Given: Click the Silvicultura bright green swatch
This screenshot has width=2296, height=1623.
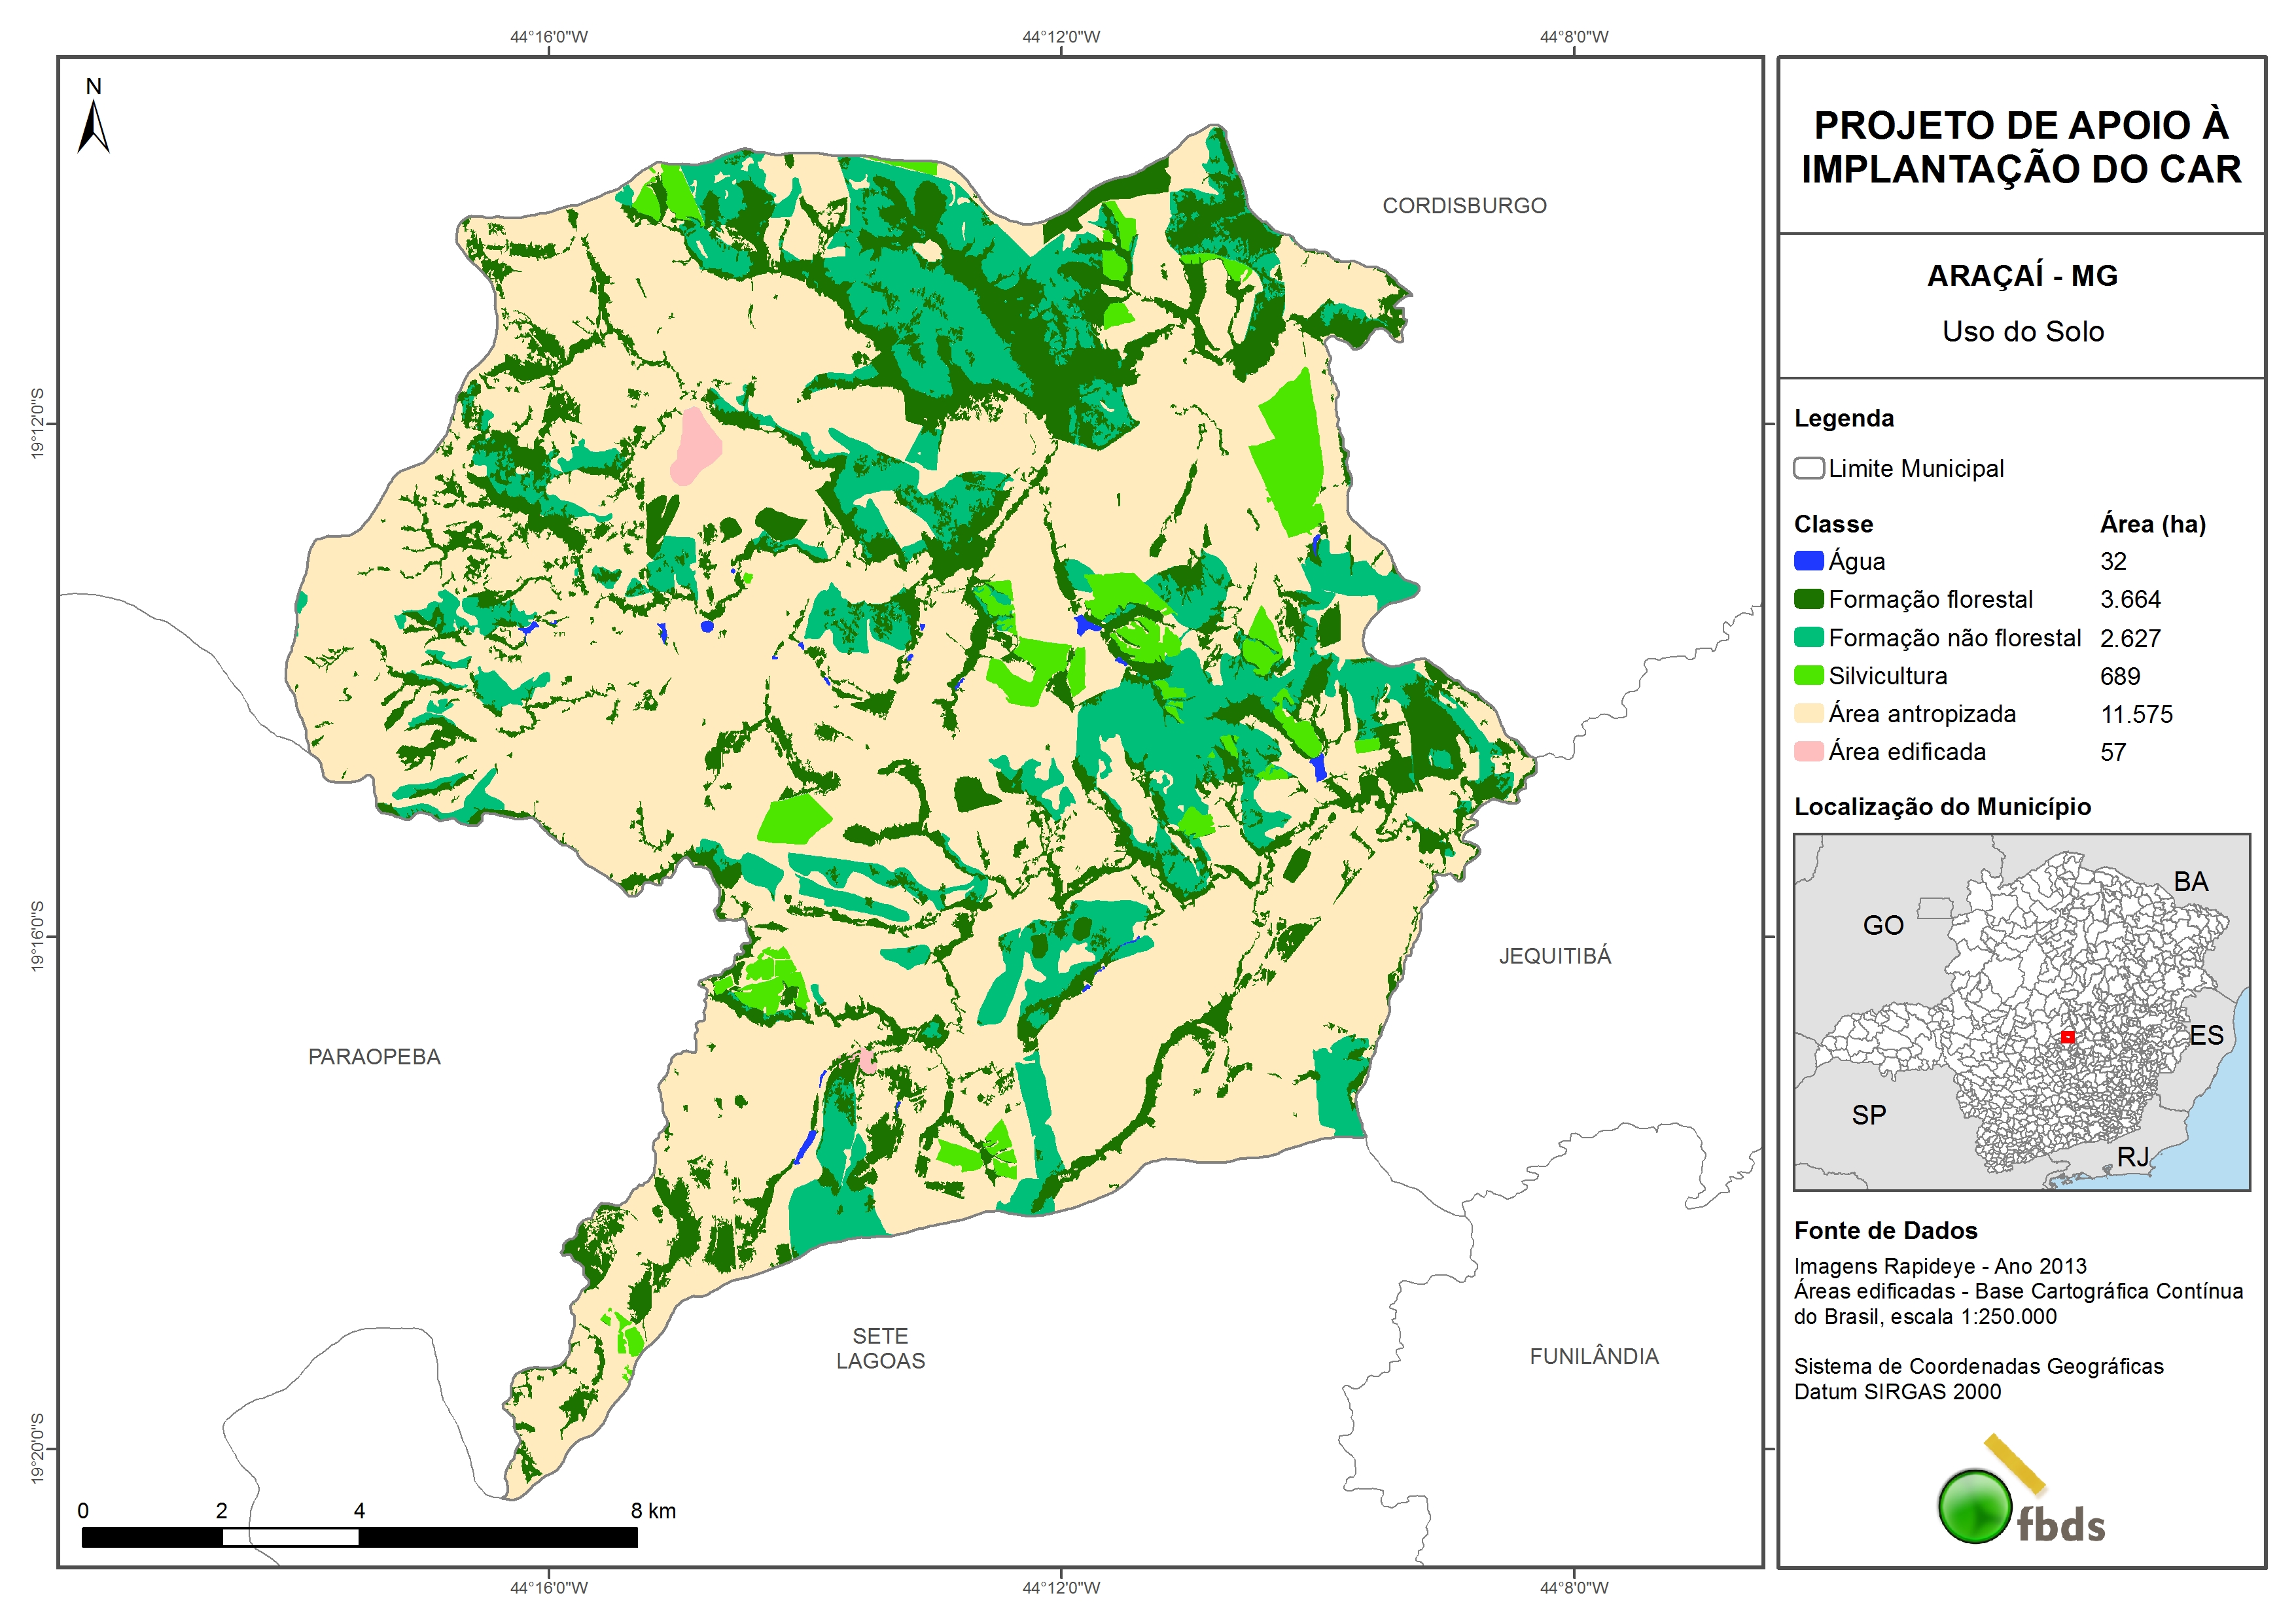Looking at the screenshot, I should pos(1808,675).
